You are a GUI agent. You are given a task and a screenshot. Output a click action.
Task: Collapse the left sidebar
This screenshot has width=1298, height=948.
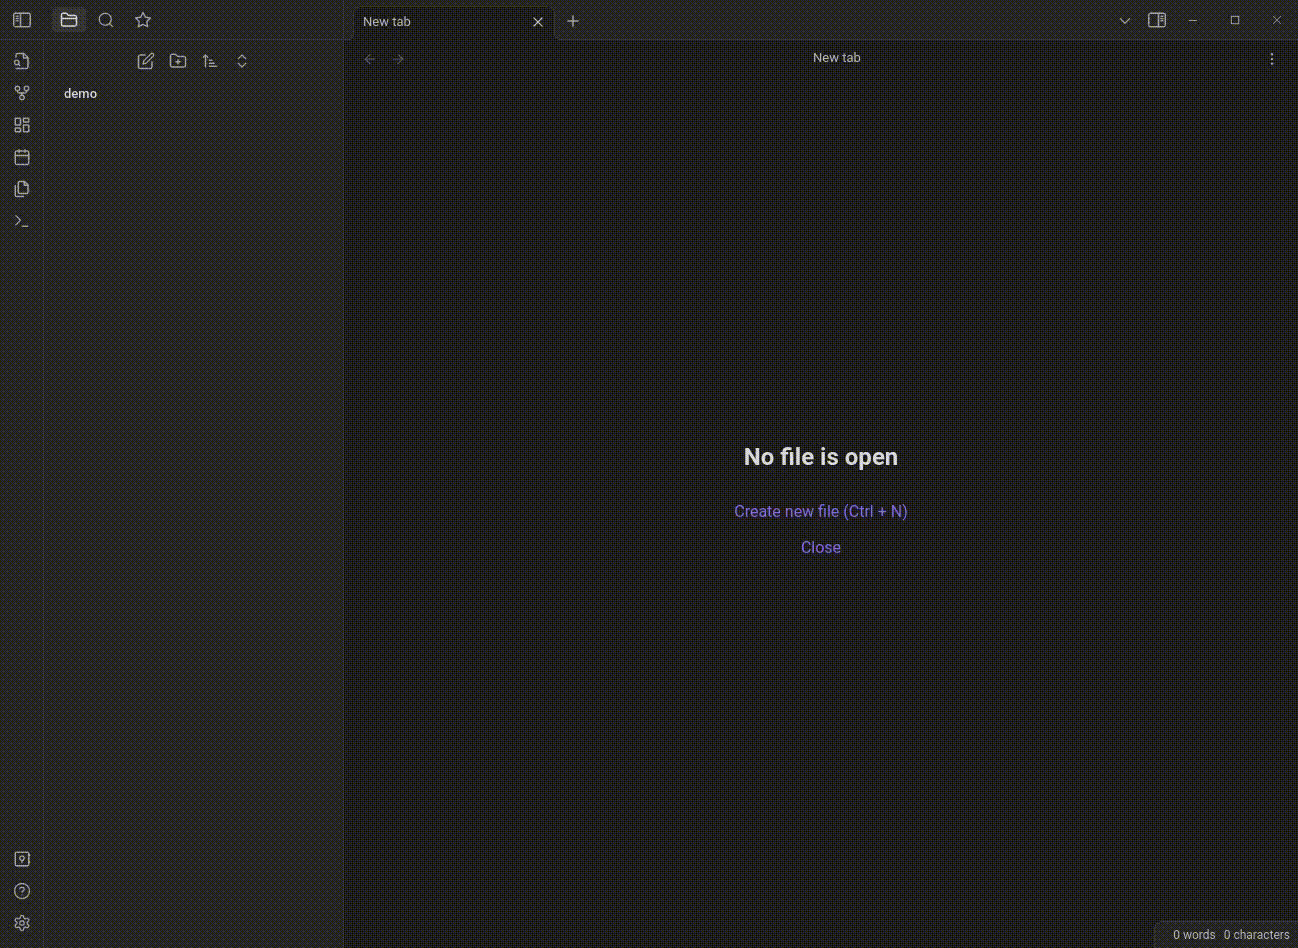(22, 20)
